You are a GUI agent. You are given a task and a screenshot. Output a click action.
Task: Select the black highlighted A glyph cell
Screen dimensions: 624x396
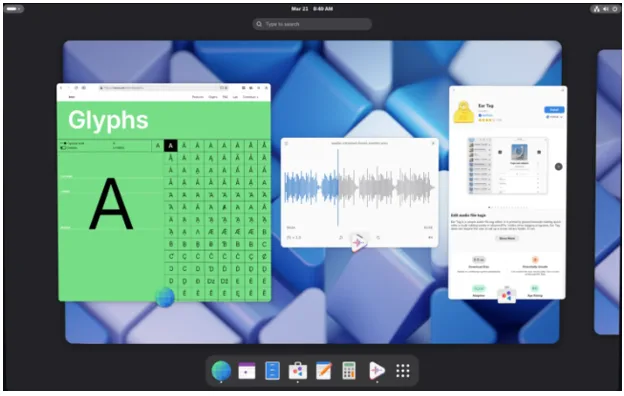point(170,146)
